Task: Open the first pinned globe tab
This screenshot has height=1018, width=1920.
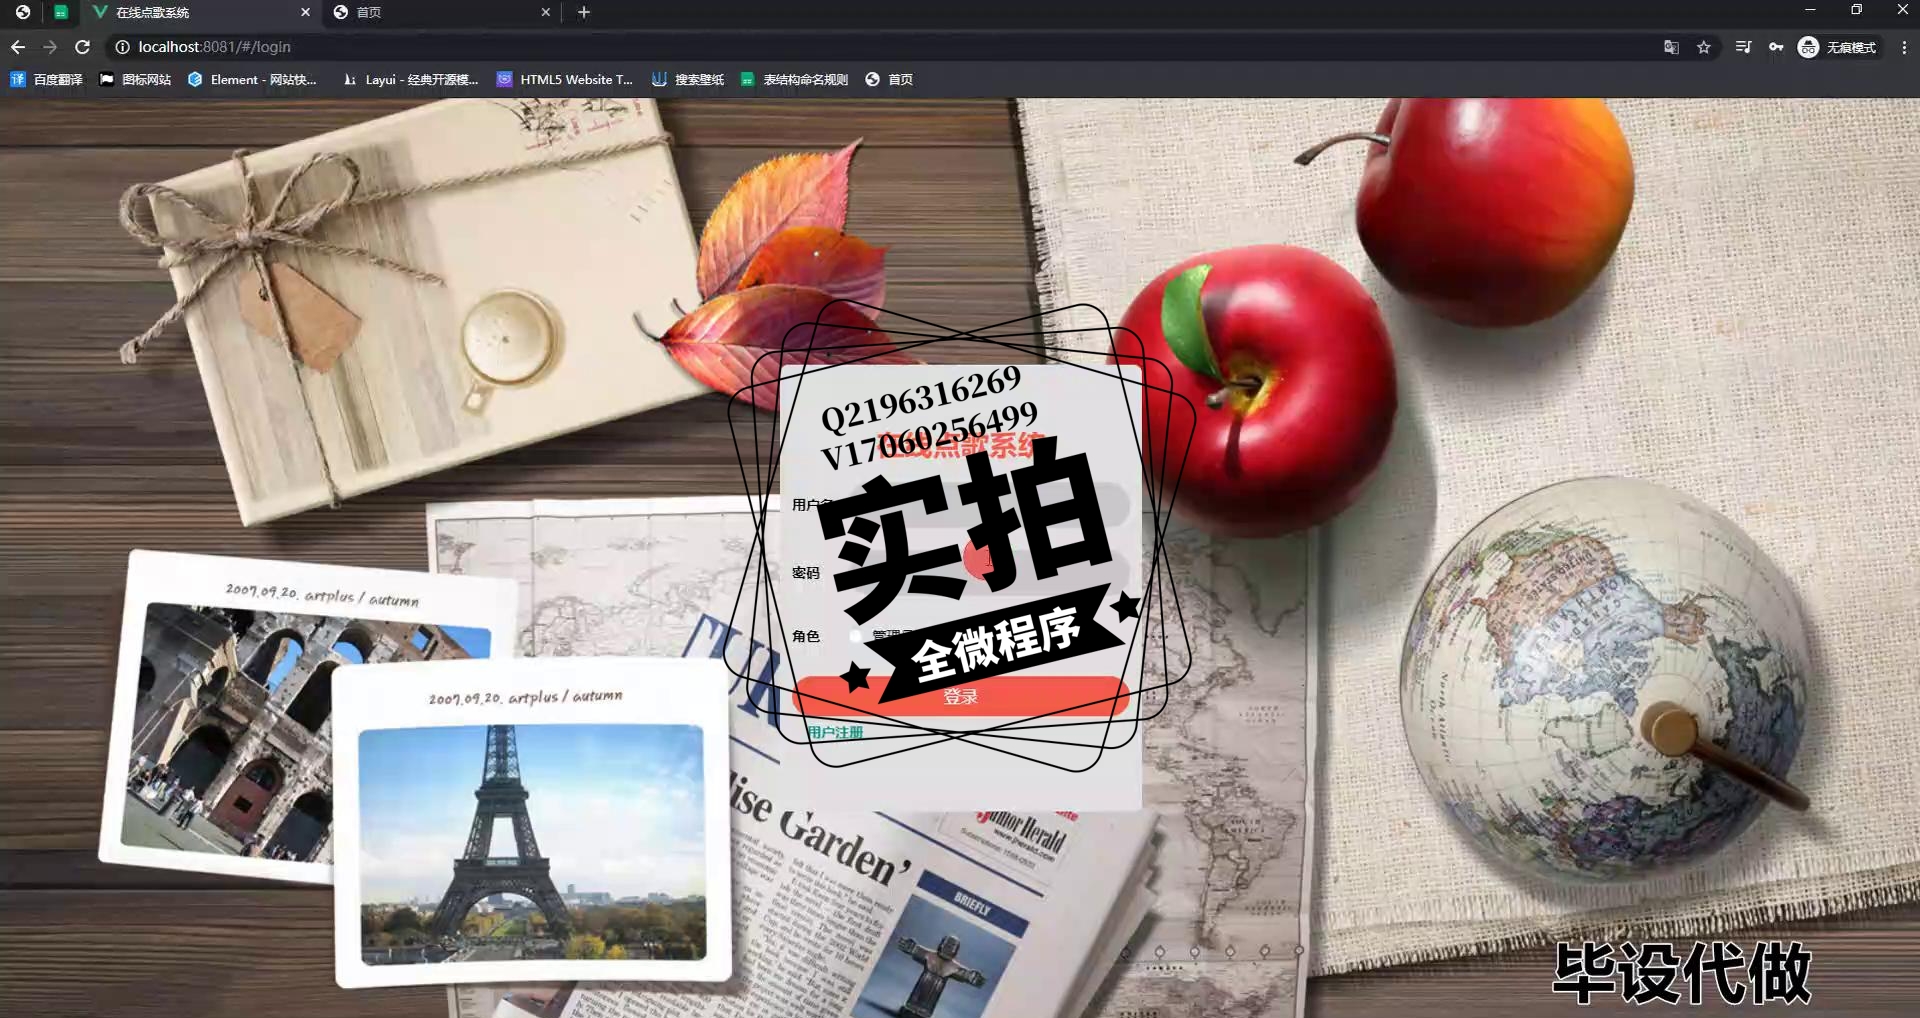Action: pyautogui.click(x=23, y=12)
